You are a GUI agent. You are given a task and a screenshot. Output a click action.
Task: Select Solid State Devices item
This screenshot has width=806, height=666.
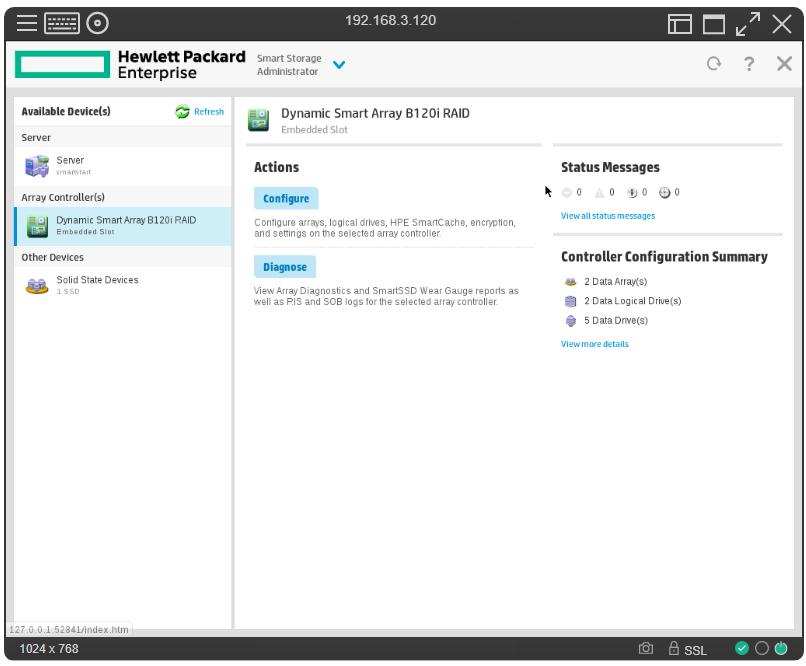[96, 284]
